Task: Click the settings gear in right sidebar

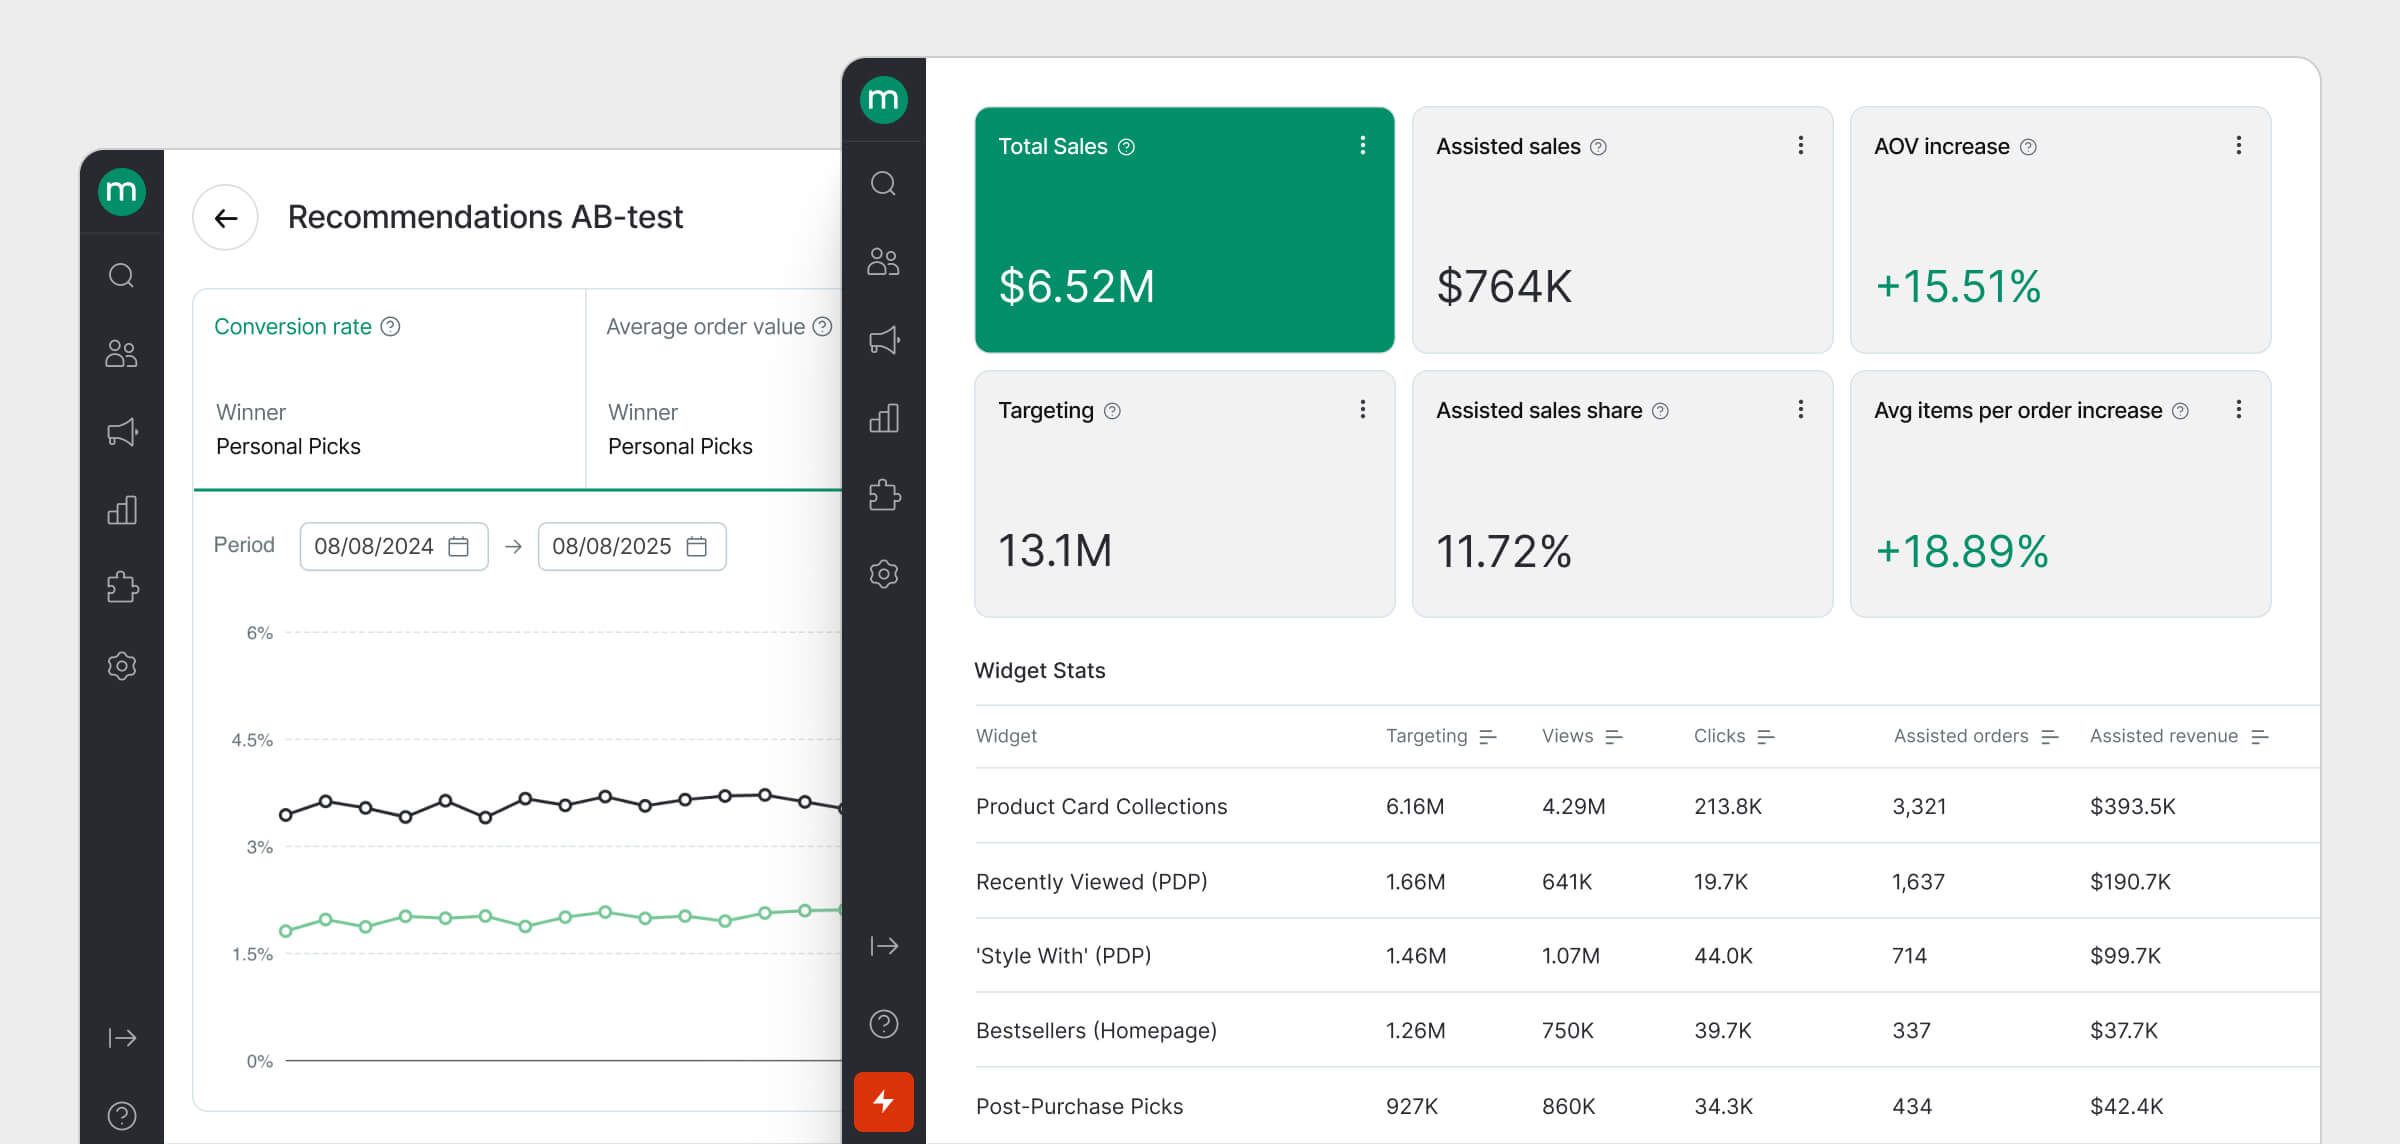Action: point(884,574)
